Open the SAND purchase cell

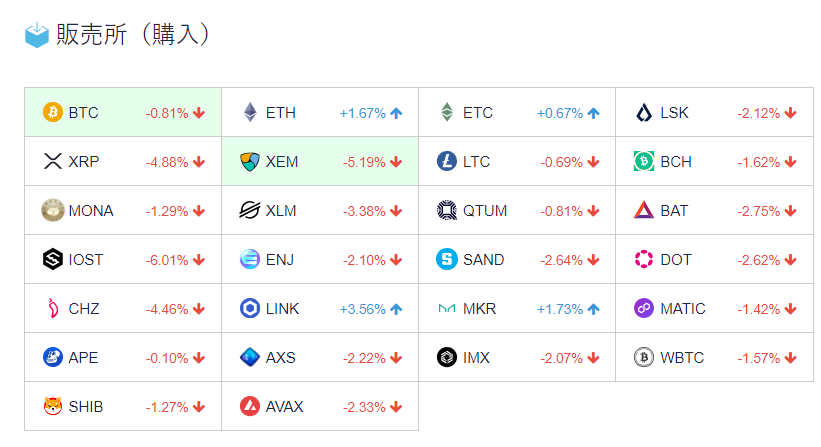click(516, 260)
